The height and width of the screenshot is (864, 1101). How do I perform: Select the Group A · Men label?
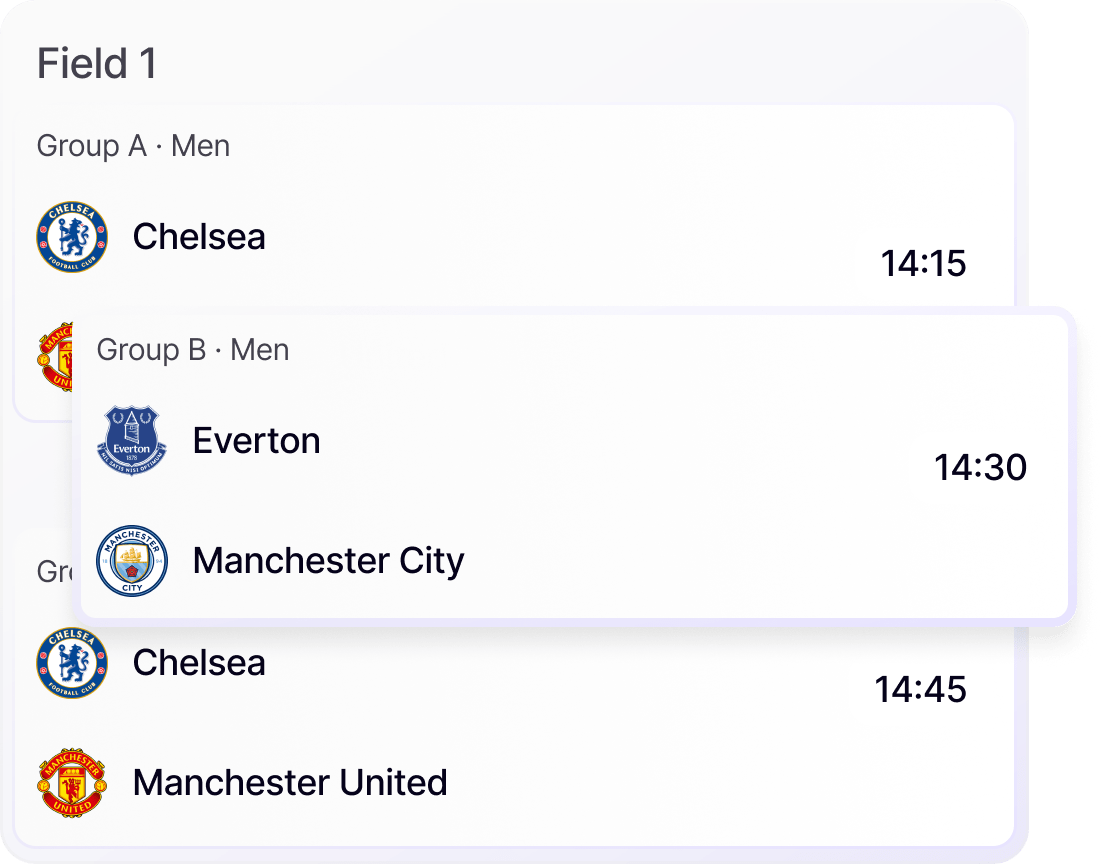click(x=133, y=146)
